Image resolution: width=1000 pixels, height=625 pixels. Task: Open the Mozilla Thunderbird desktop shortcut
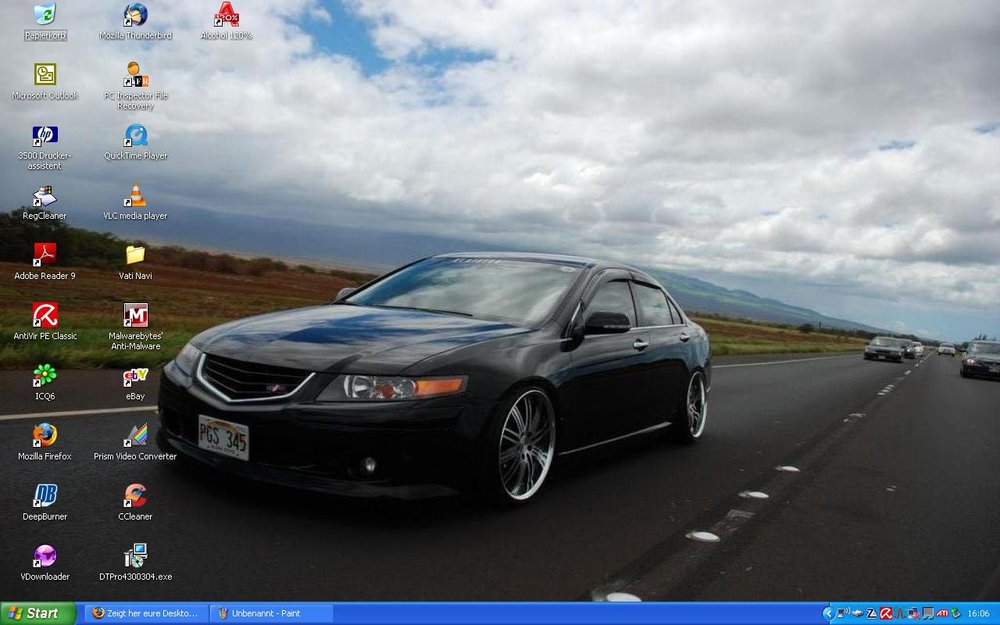(135, 15)
